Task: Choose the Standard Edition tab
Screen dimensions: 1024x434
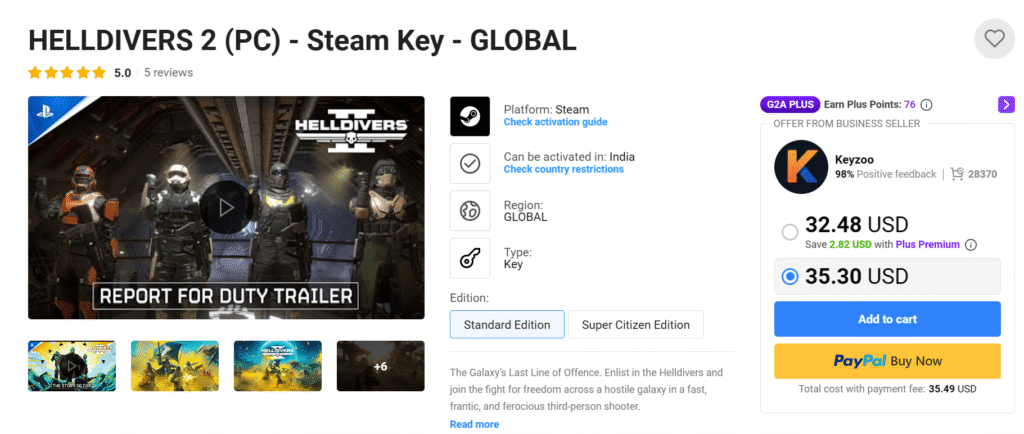Action: pyautogui.click(x=507, y=325)
